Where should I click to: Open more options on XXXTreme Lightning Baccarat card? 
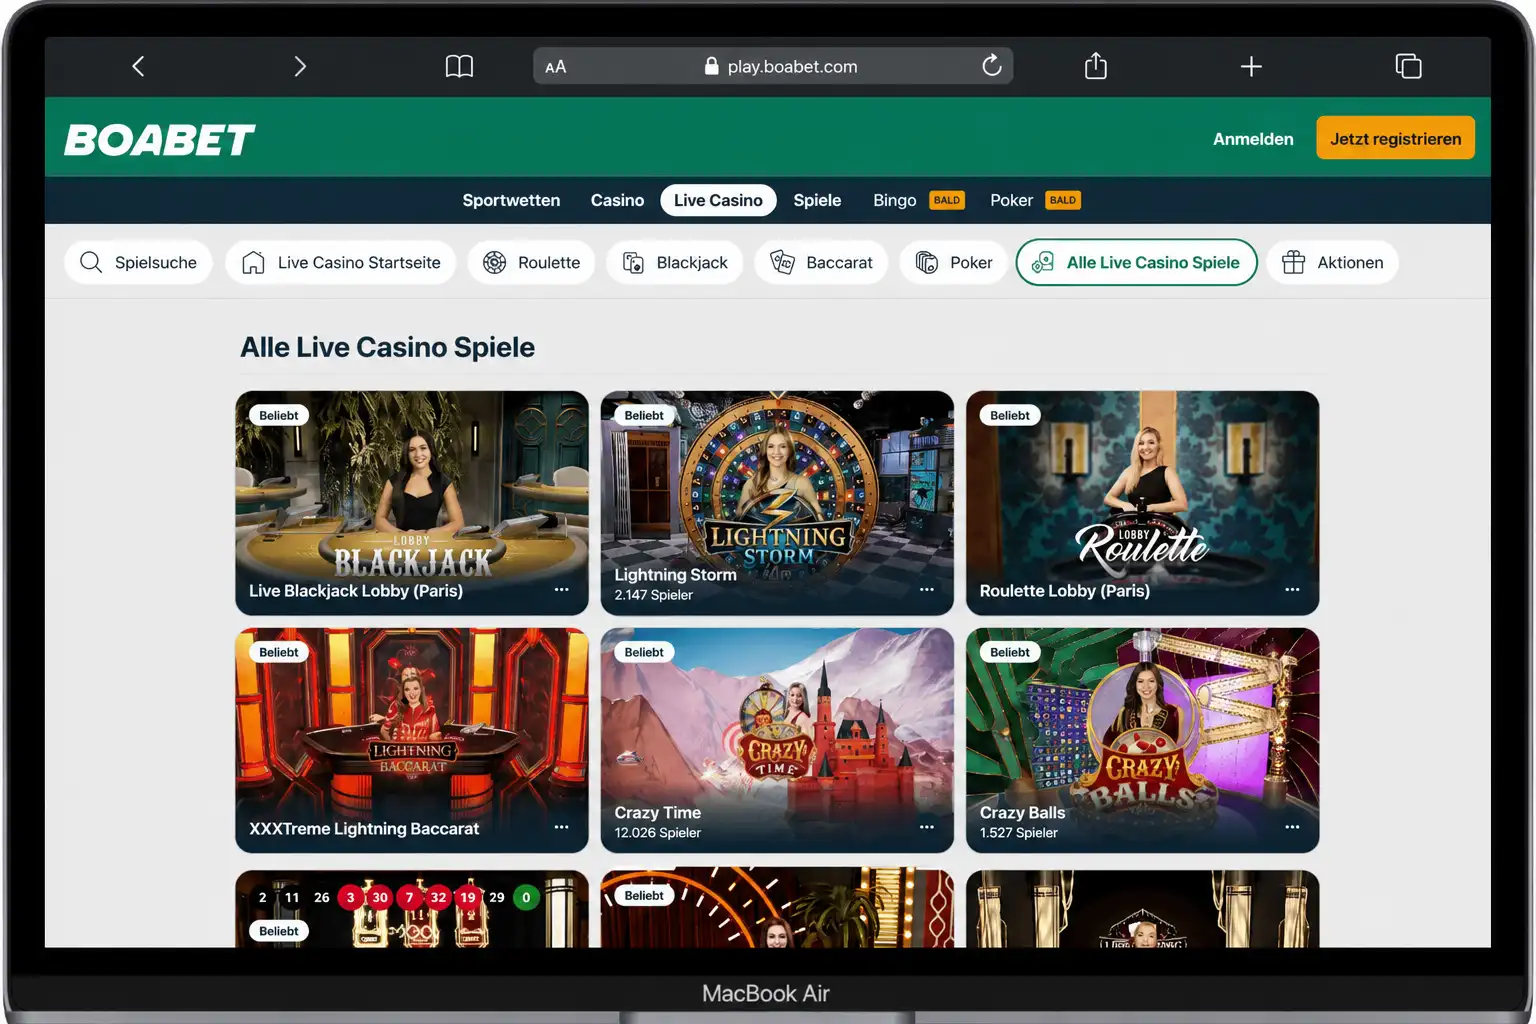562,827
